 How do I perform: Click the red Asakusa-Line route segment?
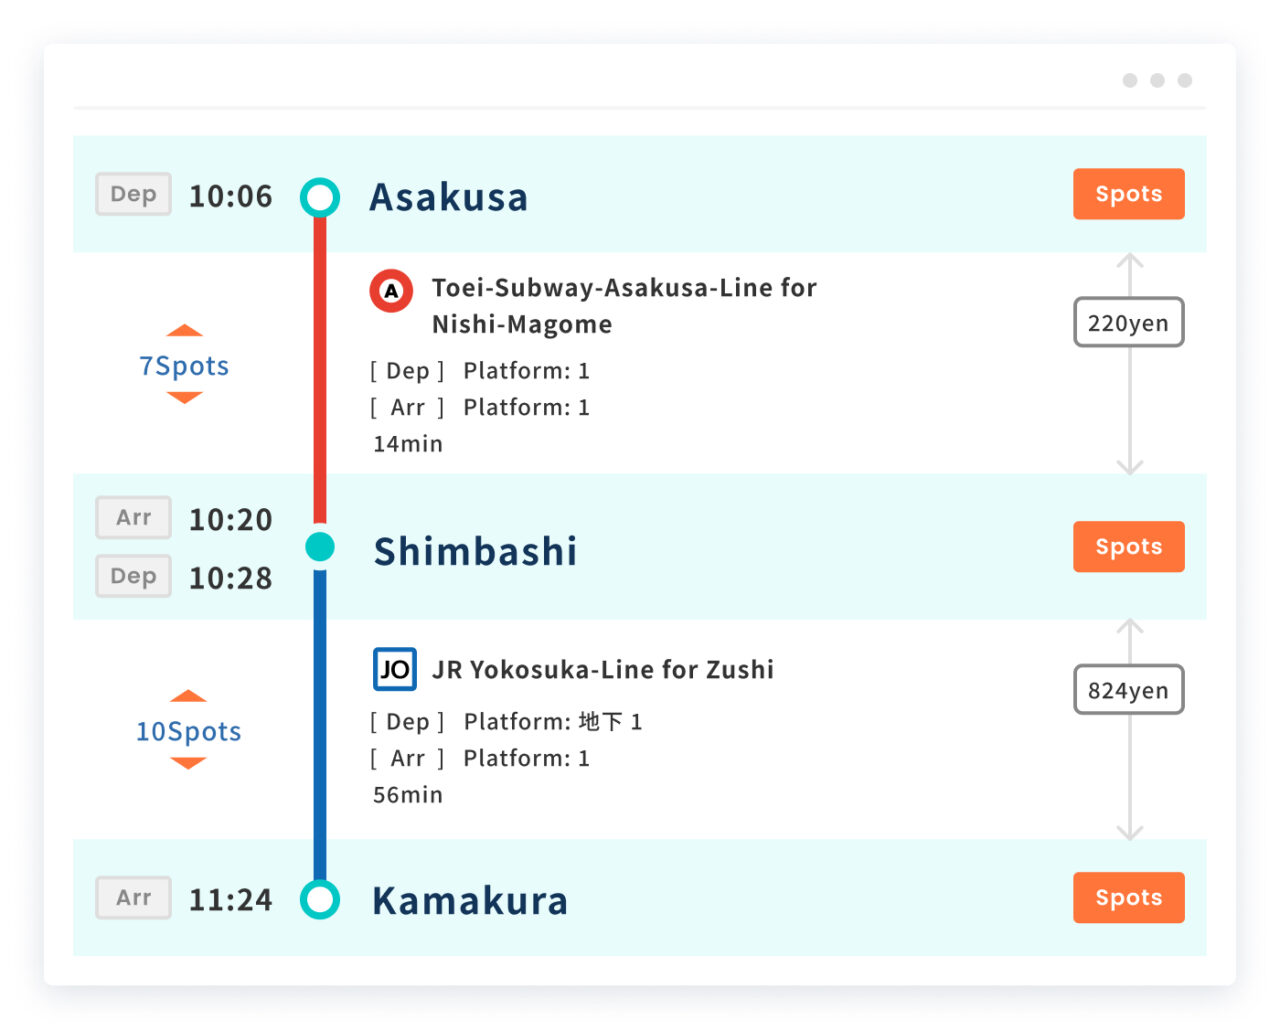320,370
